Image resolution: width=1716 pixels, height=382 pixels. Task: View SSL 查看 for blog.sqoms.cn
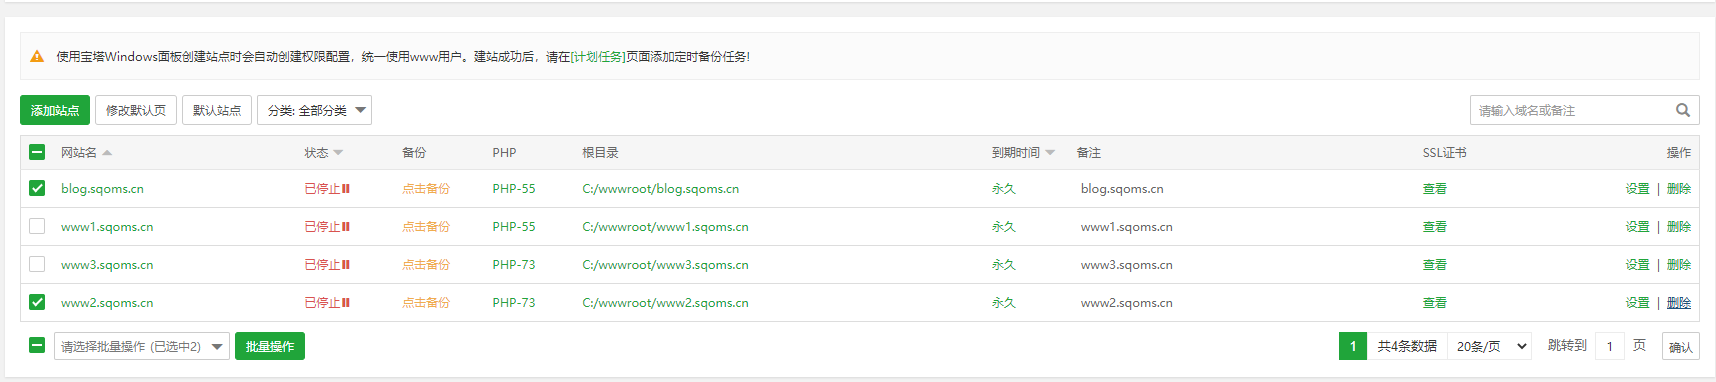pos(1435,189)
